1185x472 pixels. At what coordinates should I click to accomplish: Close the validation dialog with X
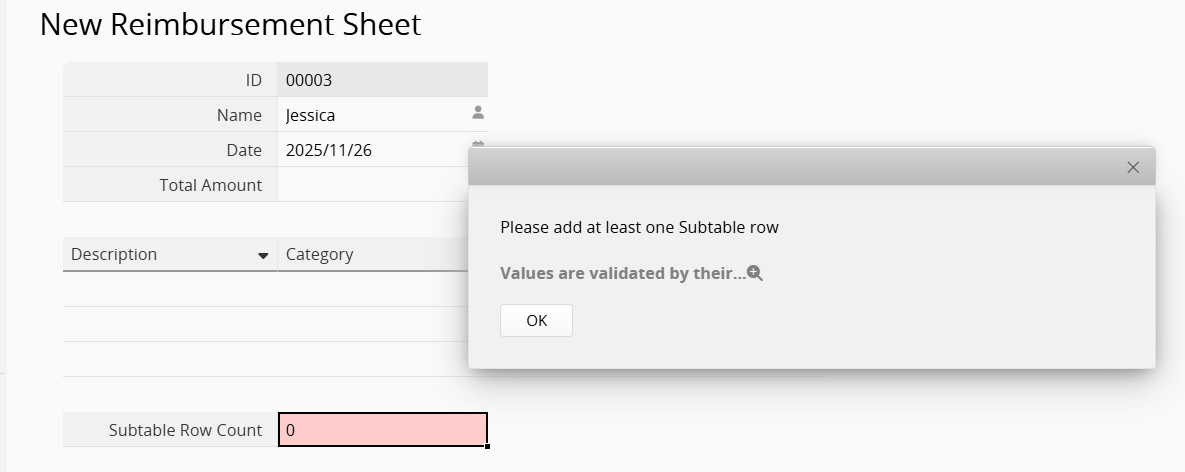click(x=1133, y=168)
